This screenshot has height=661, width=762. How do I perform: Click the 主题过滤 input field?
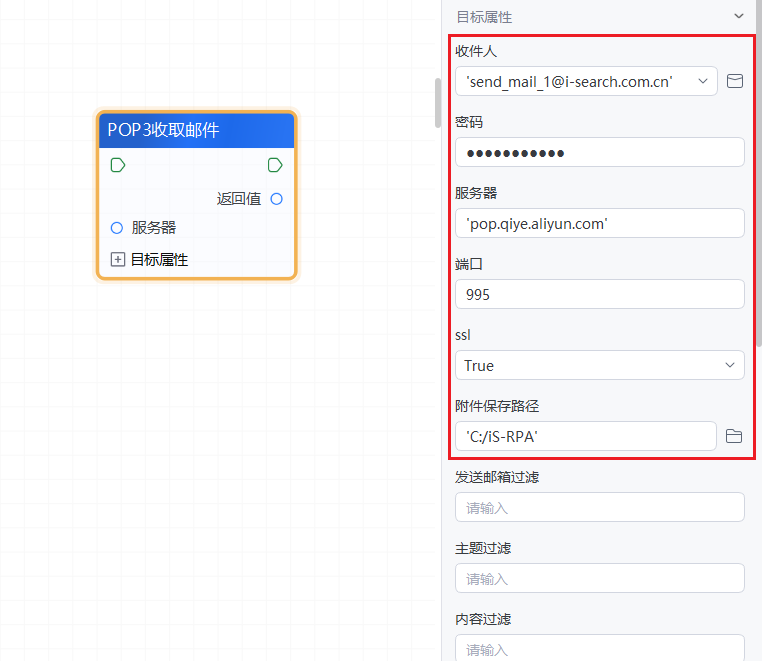[600, 578]
